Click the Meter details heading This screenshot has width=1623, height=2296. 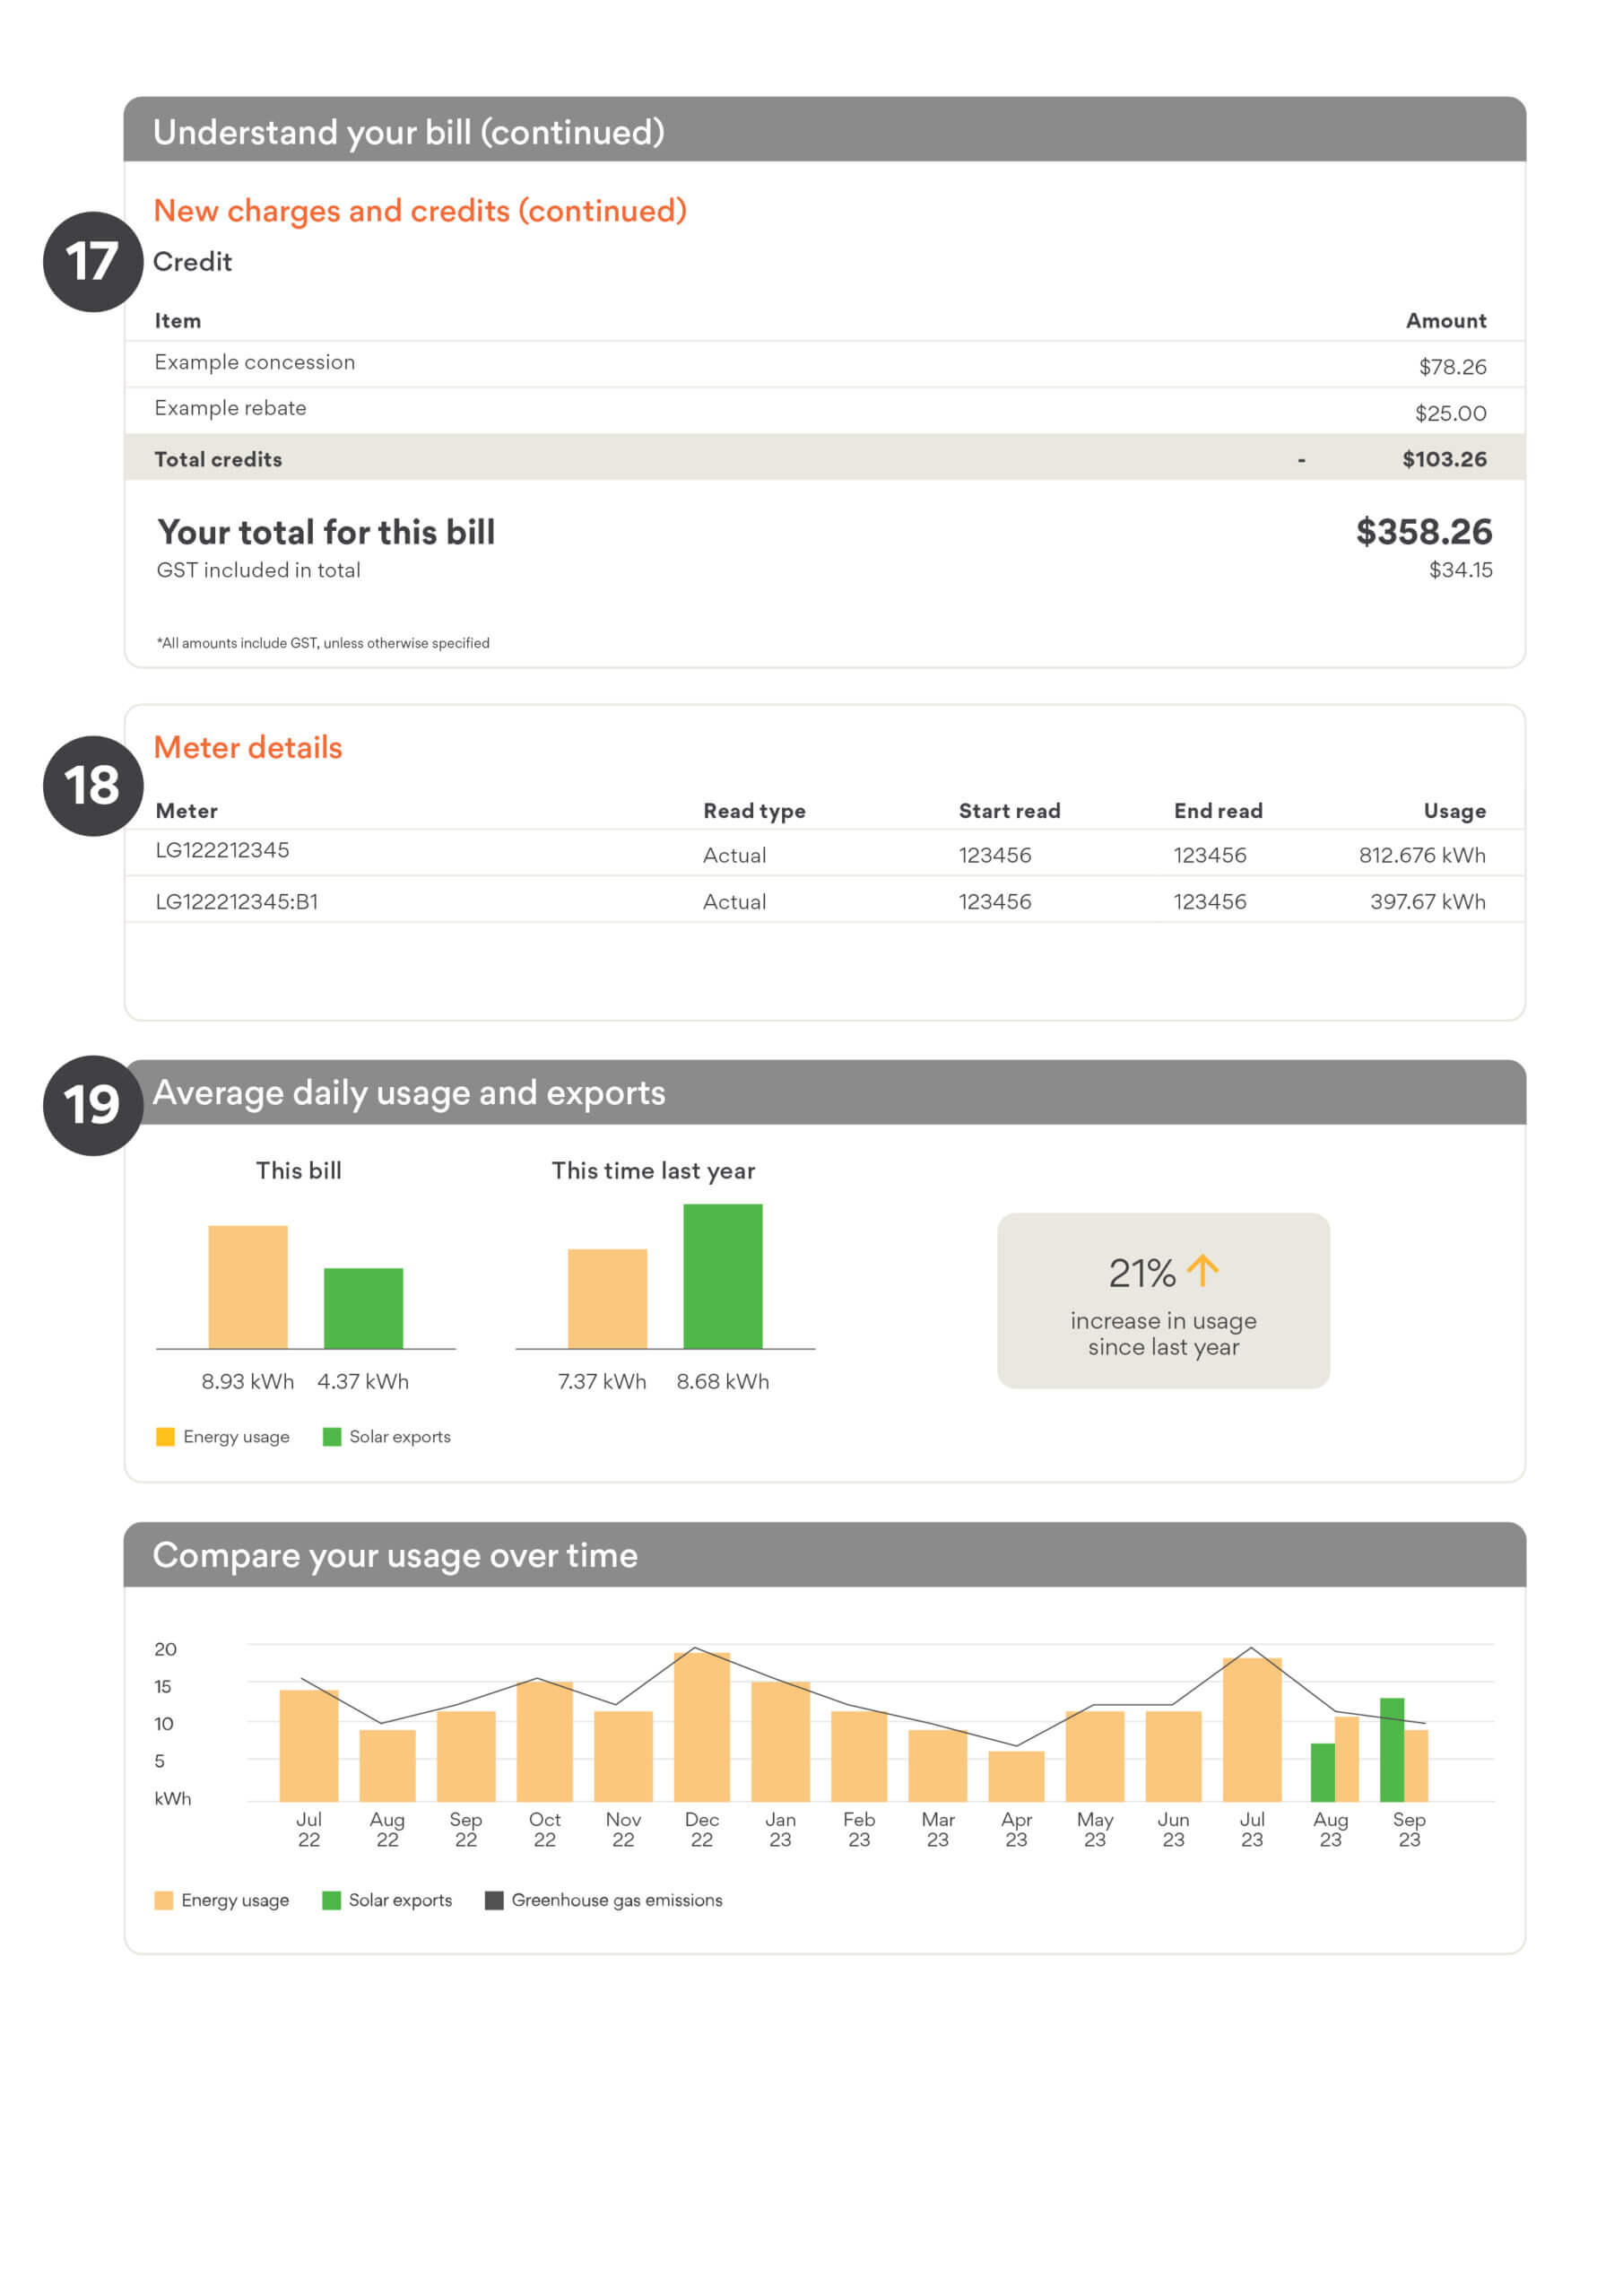248,747
